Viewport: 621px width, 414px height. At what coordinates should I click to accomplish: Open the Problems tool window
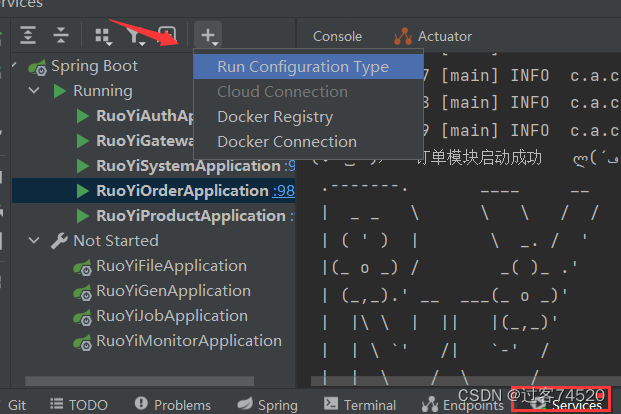tap(173, 405)
